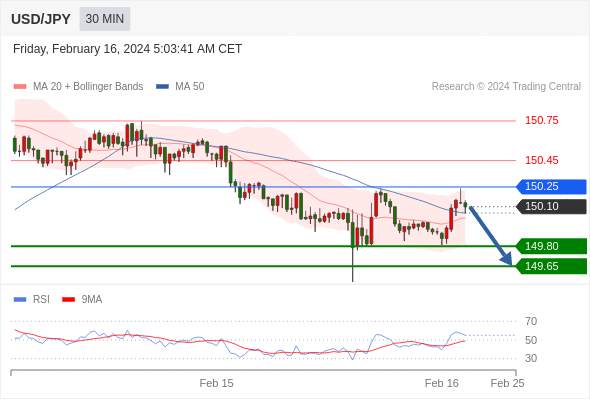Click the Feb 15 date axis label

pyautogui.click(x=216, y=383)
